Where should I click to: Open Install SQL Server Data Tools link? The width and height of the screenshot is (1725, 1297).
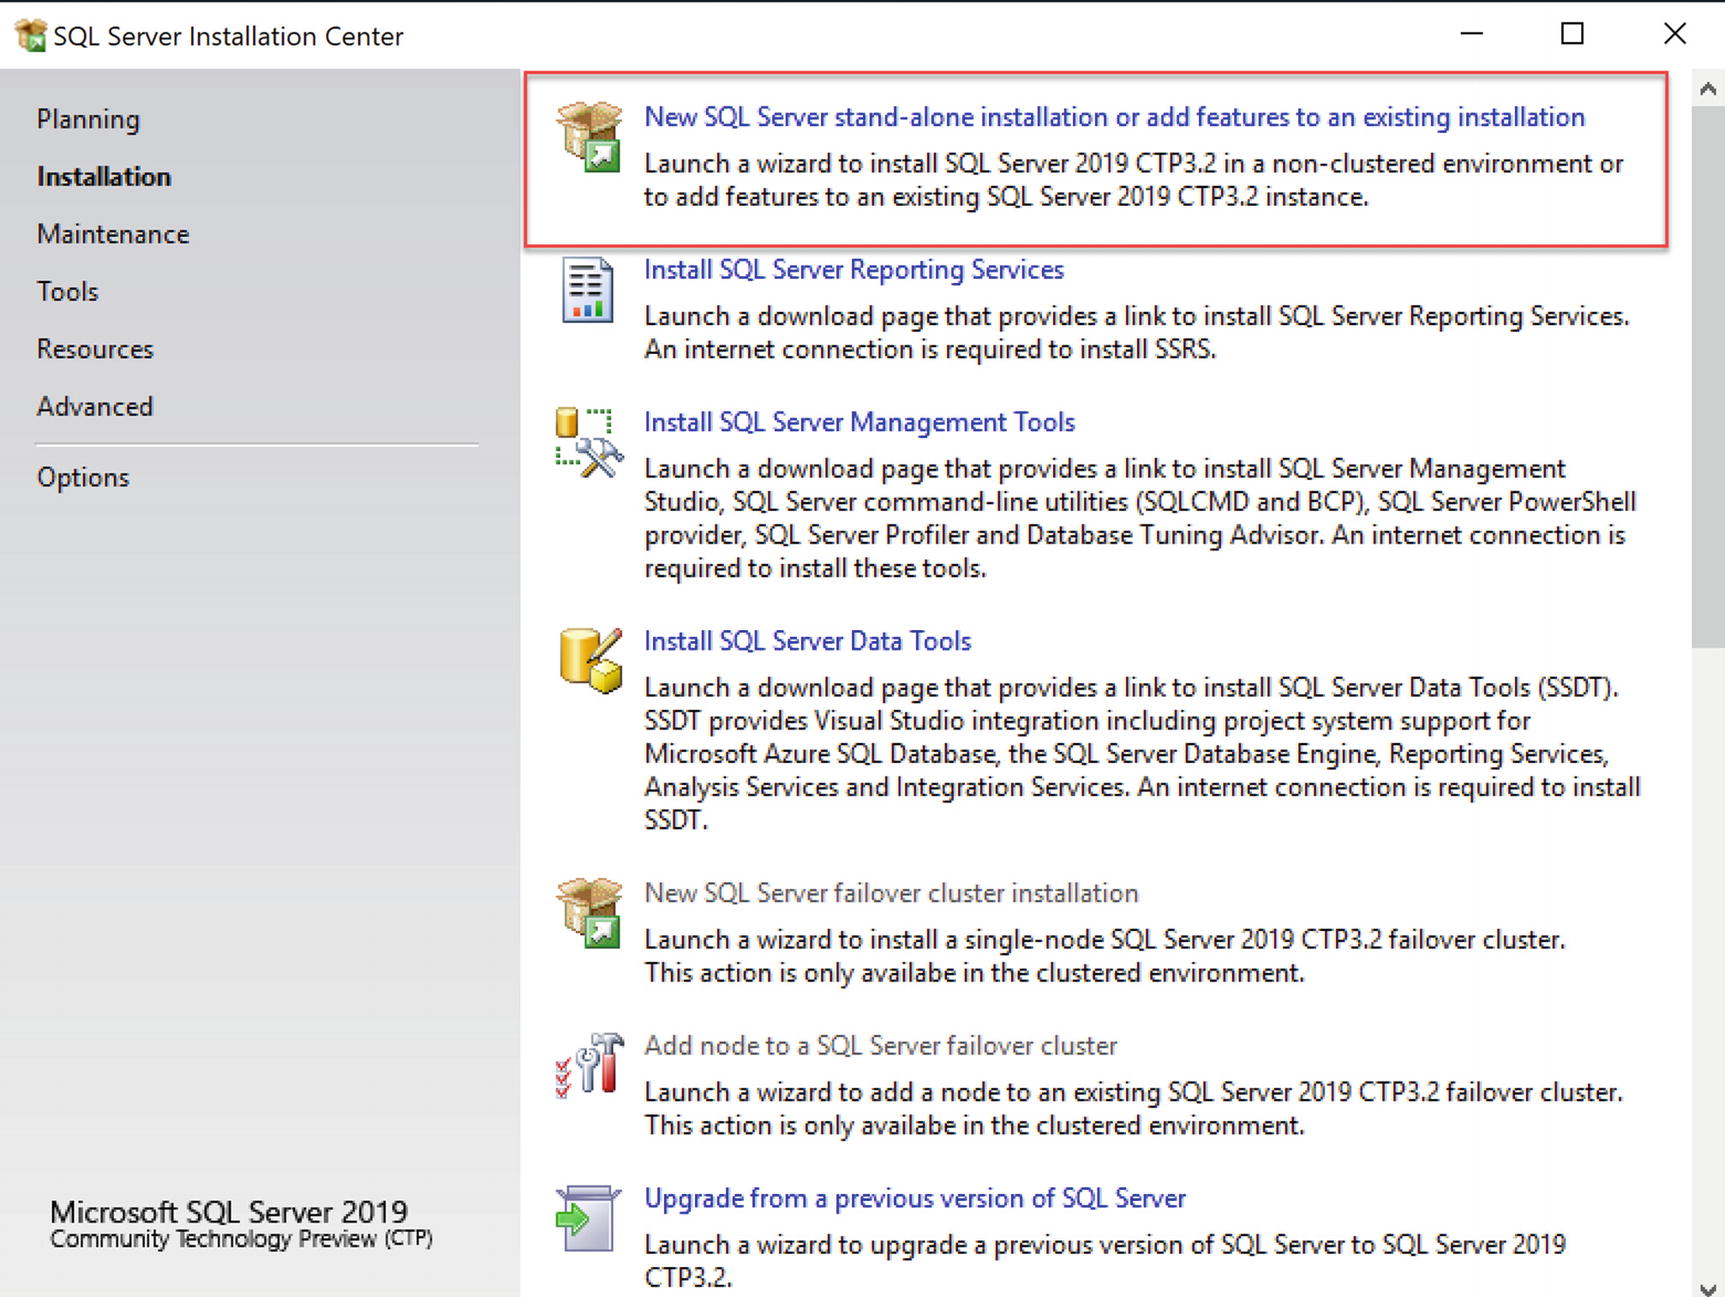pos(808,641)
